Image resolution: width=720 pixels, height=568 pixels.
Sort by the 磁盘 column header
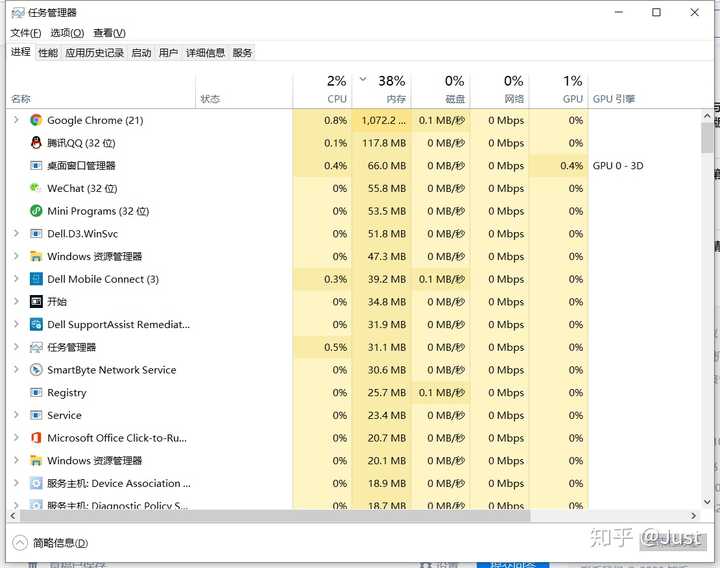coord(440,89)
